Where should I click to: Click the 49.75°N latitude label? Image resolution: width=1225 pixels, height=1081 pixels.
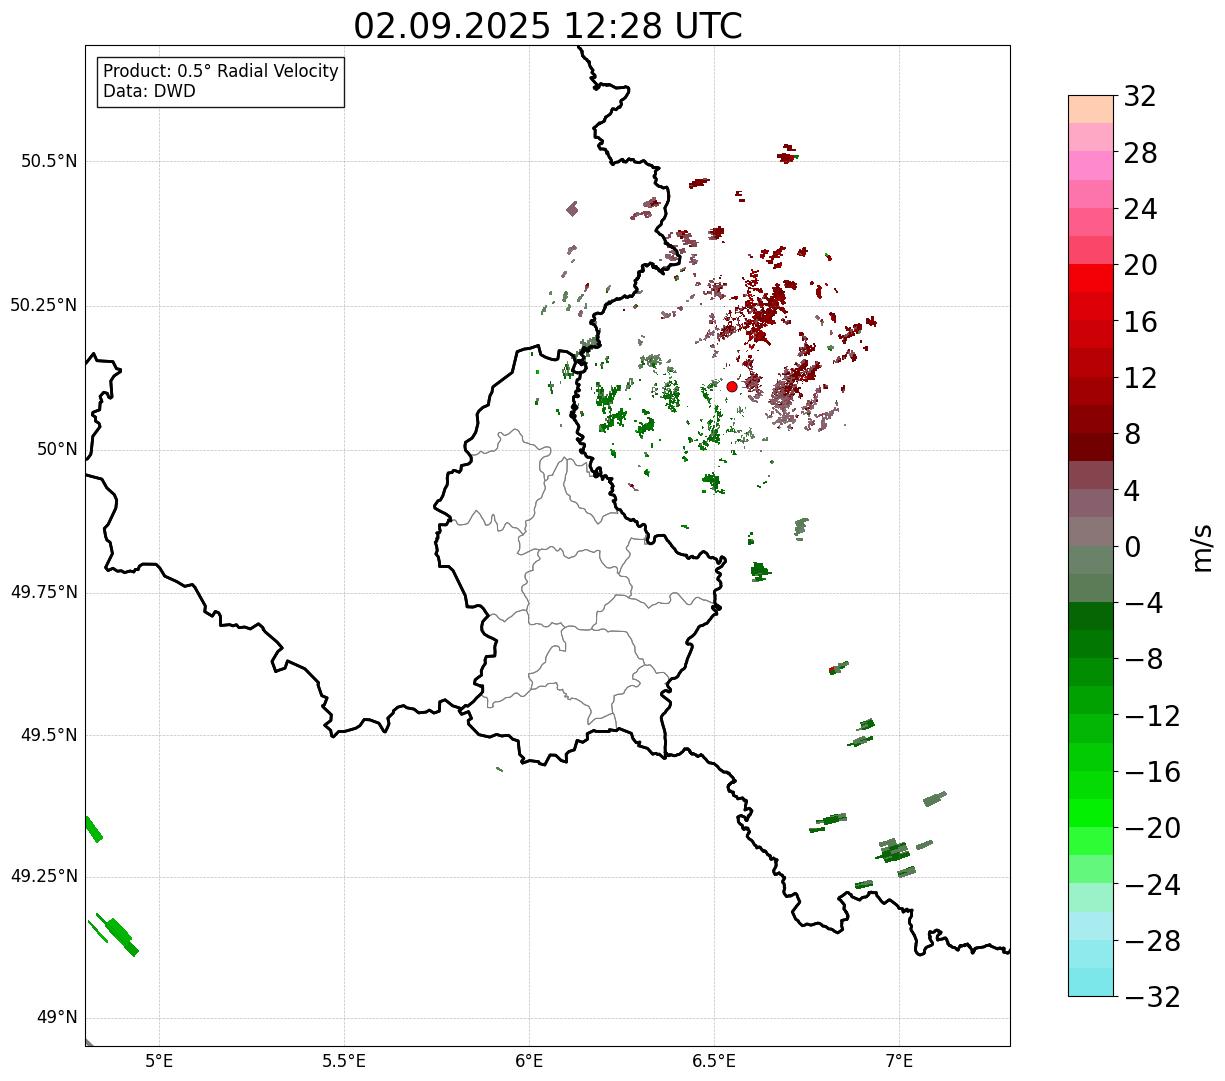(44, 592)
